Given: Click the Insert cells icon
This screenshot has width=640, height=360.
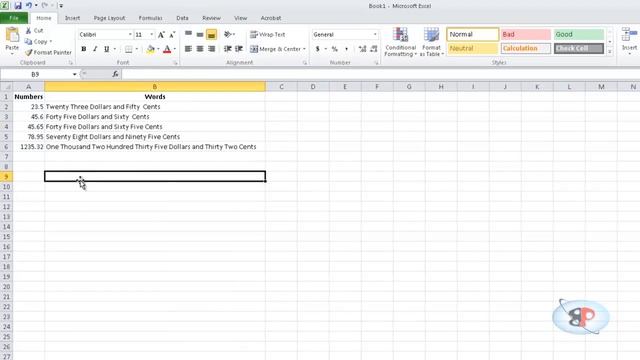Looking at the screenshot, I should (x=629, y=35).
